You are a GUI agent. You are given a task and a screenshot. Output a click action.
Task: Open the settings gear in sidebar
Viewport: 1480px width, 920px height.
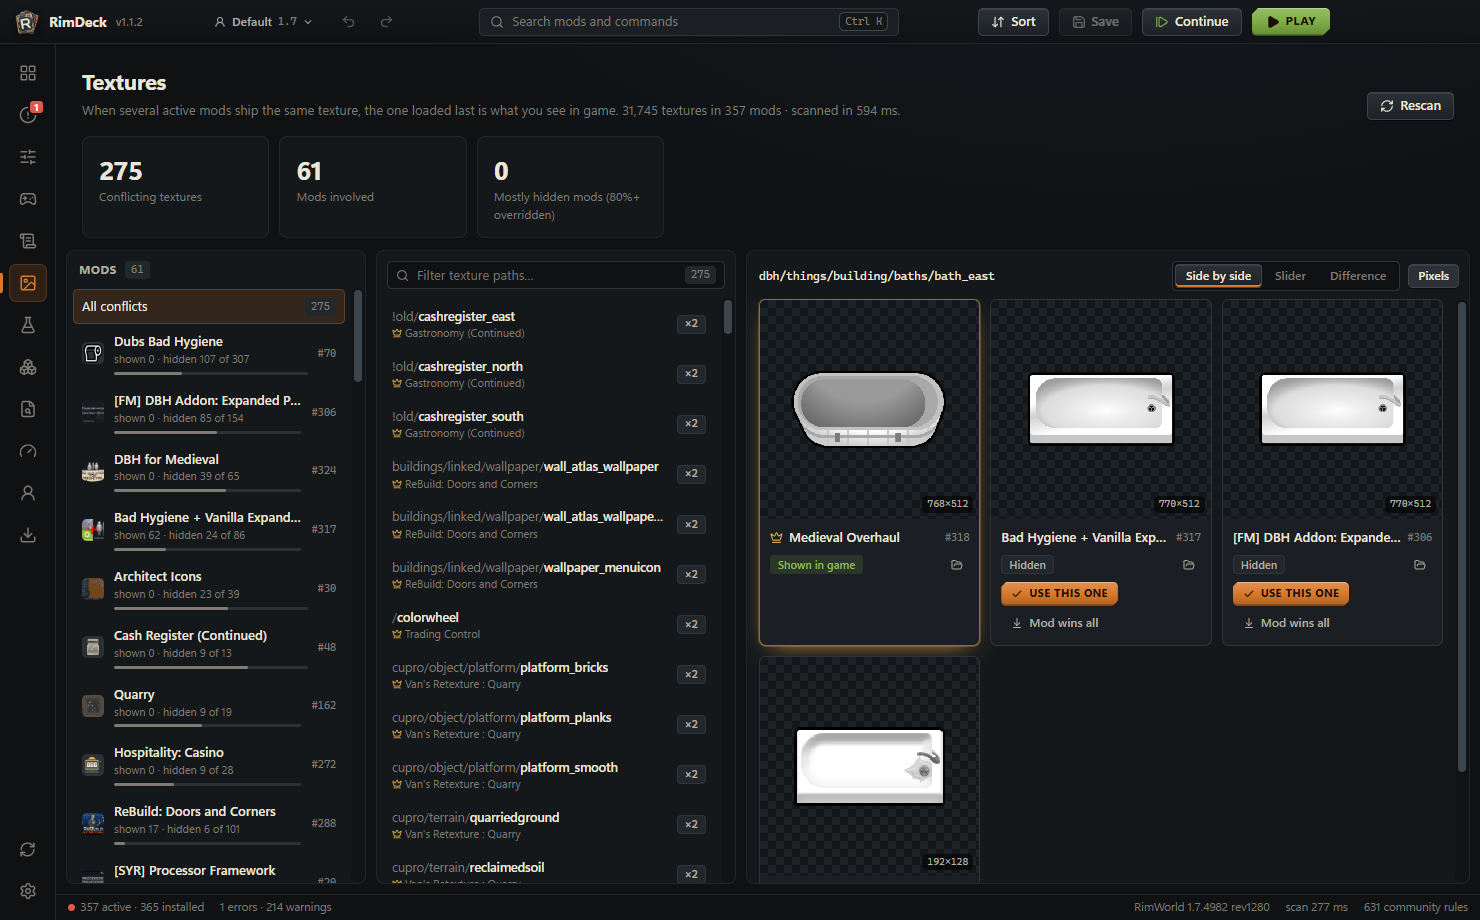pos(28,891)
